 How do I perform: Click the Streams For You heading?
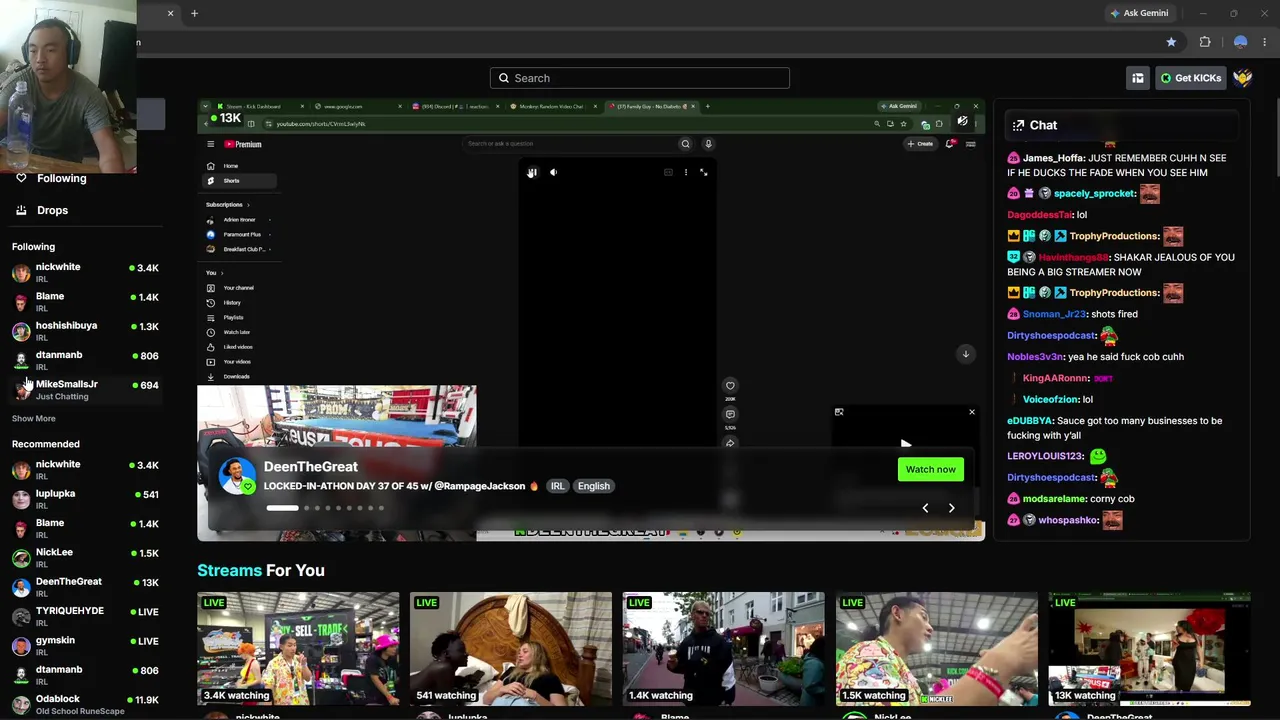click(261, 570)
